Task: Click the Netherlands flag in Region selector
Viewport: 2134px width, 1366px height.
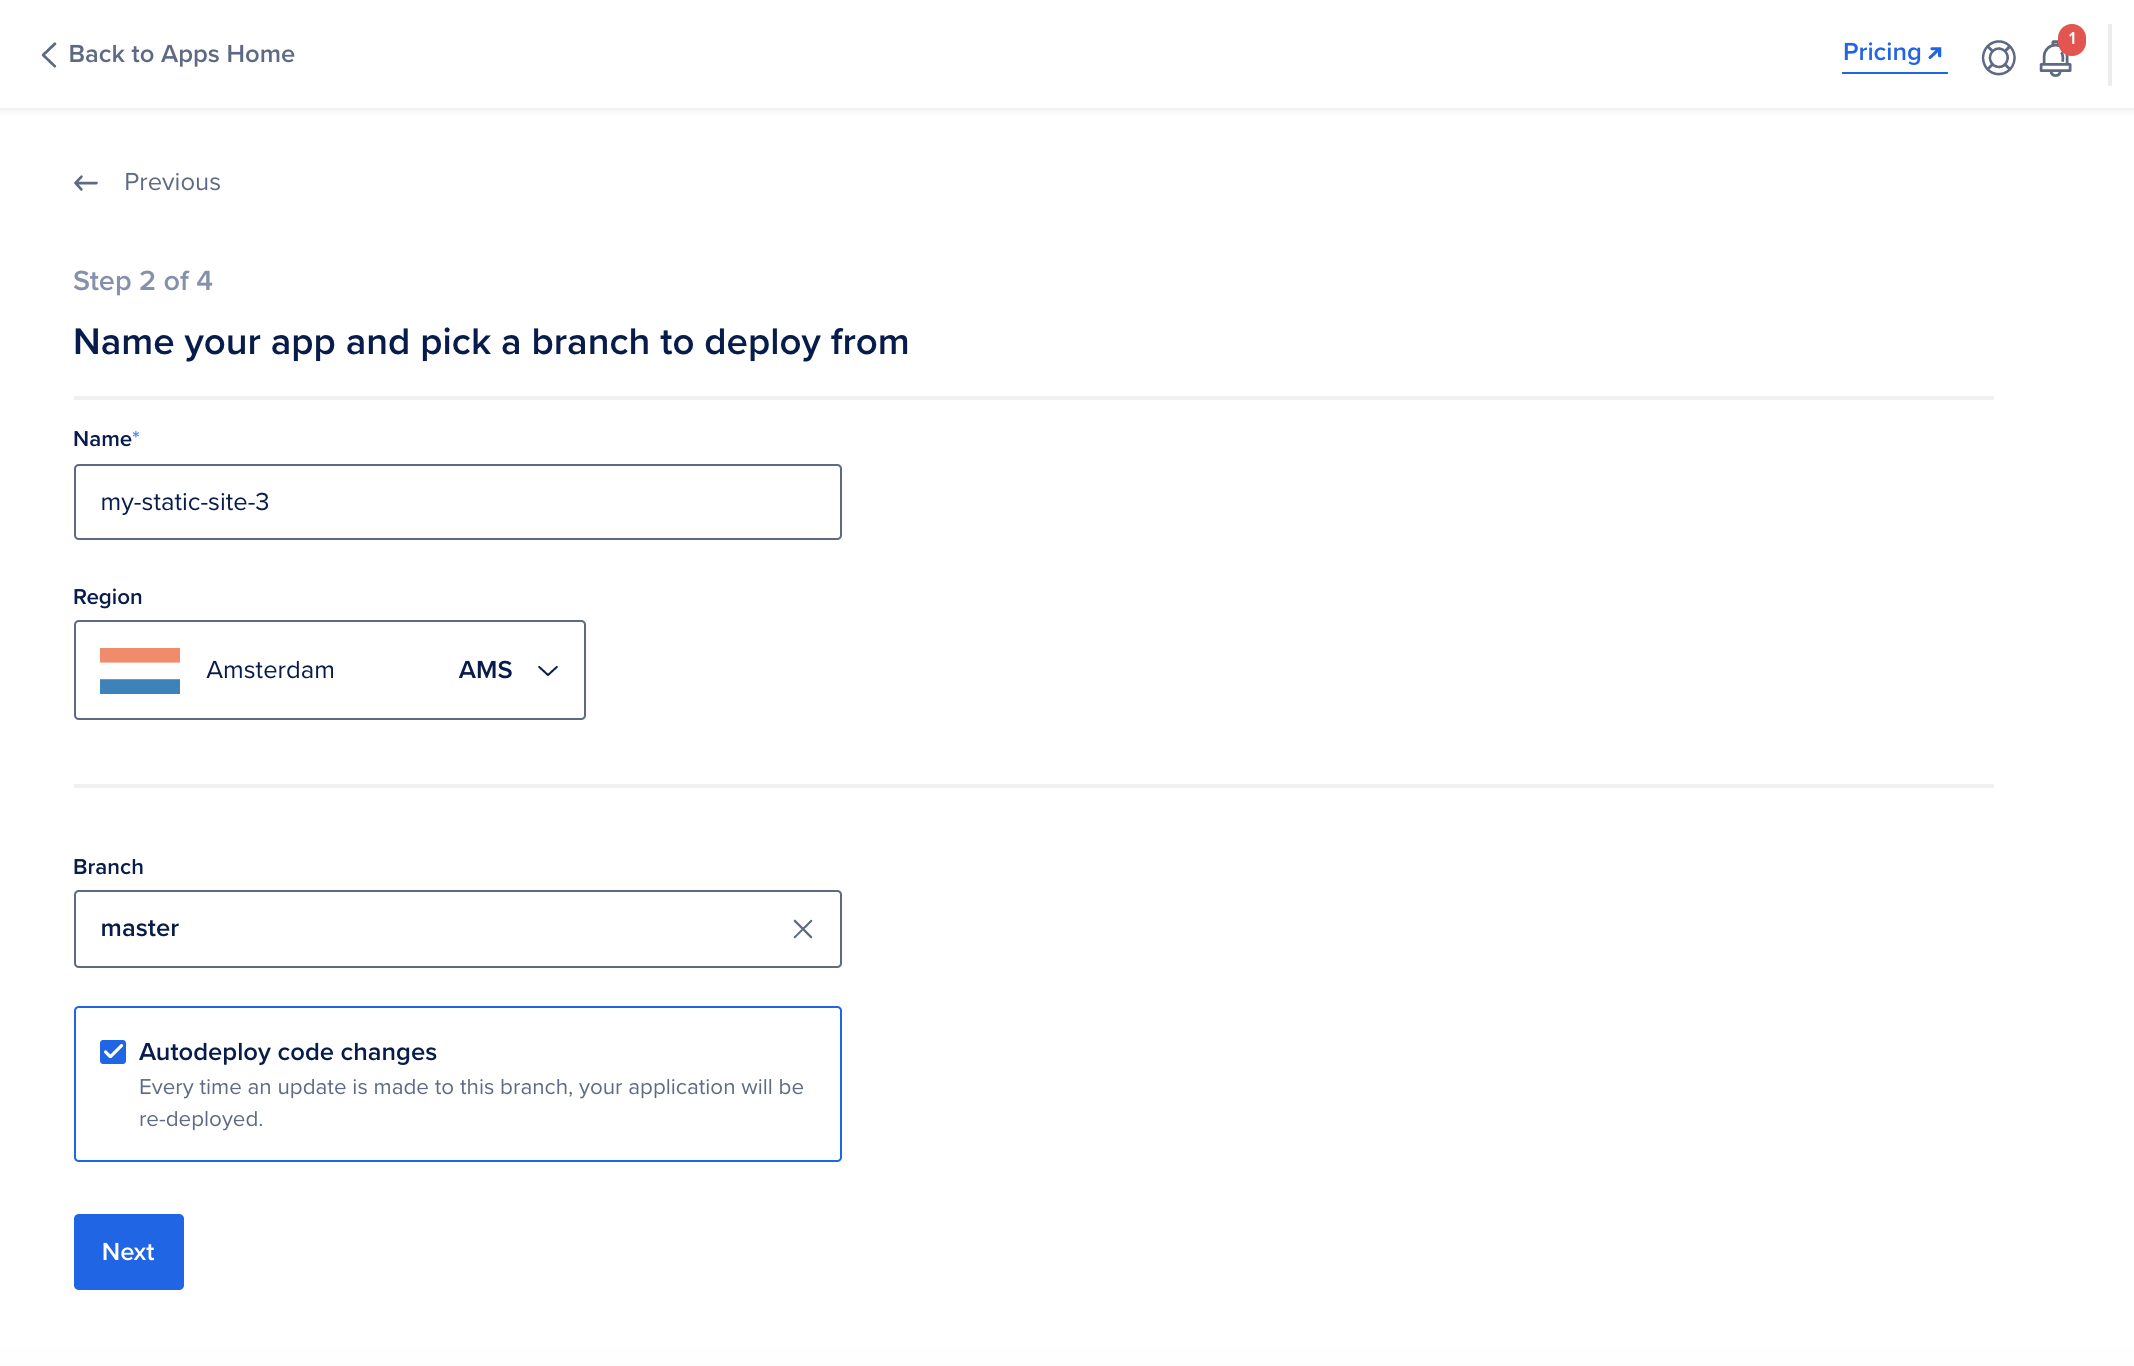Action: 140,670
